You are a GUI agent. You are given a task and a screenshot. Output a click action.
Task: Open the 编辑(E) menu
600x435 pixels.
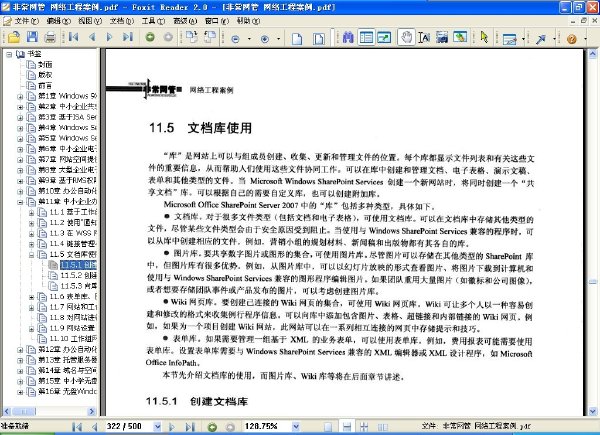59,21
